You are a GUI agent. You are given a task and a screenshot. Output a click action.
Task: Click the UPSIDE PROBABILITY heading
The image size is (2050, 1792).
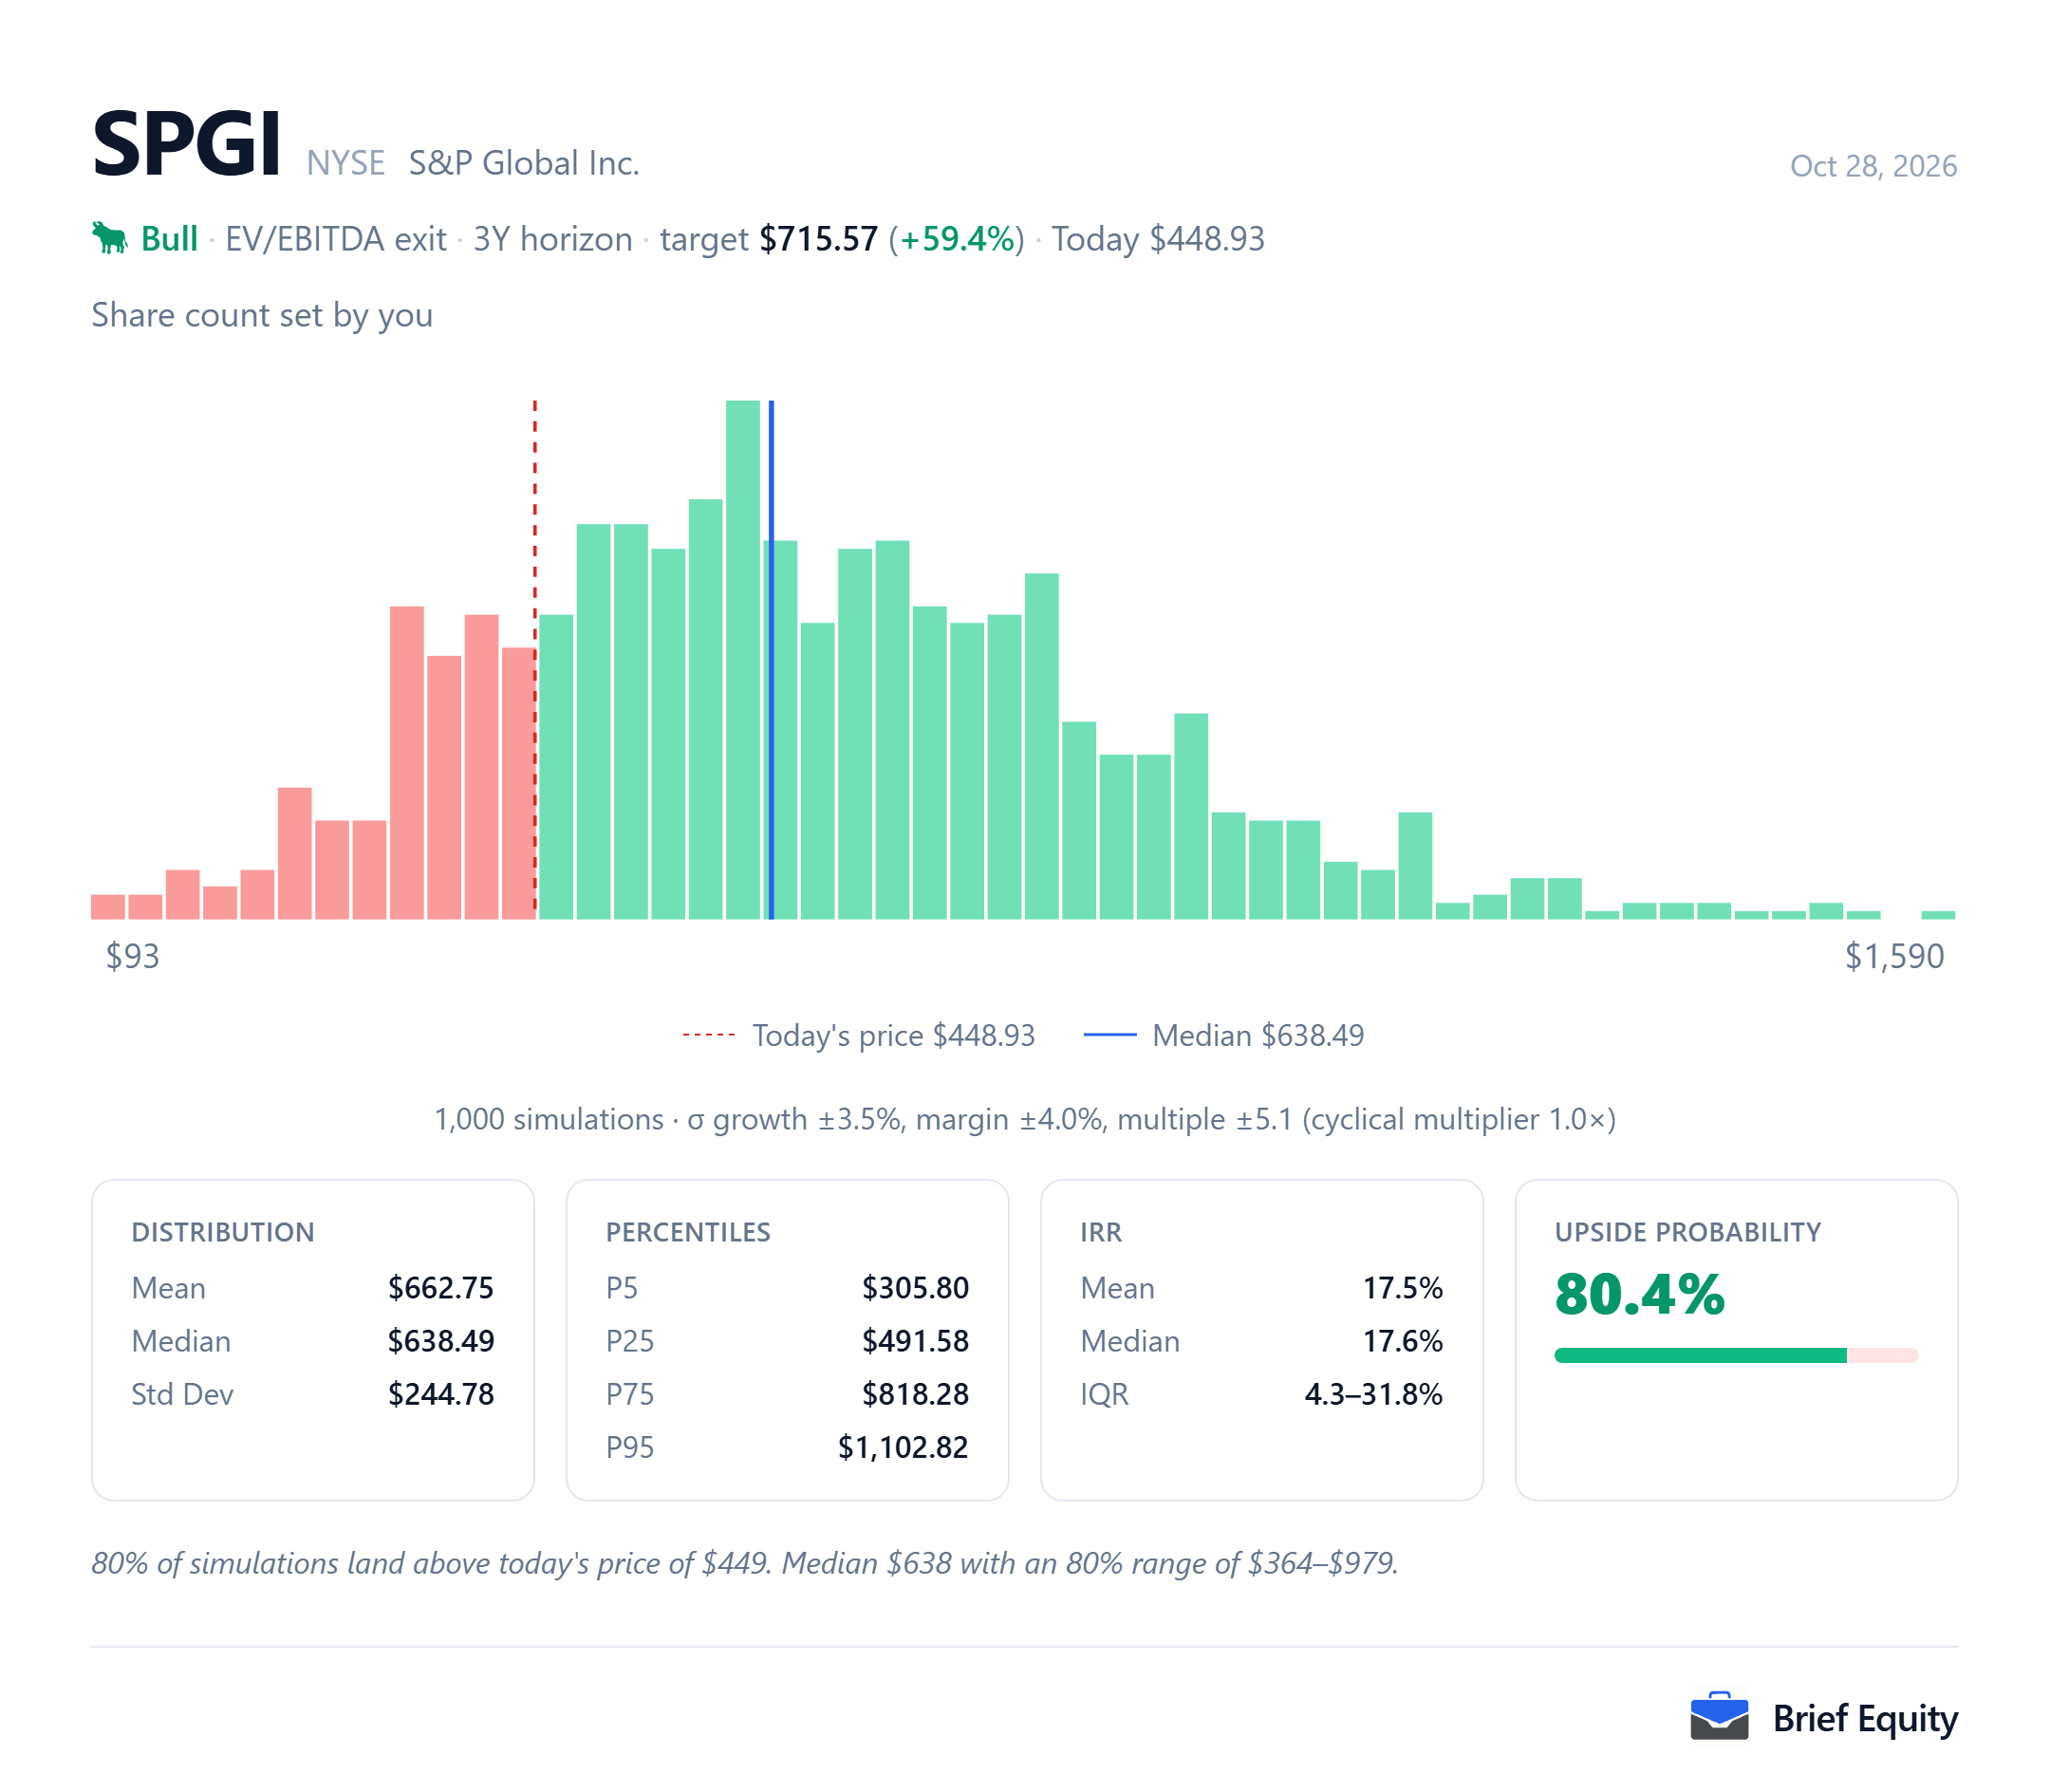(1688, 1232)
